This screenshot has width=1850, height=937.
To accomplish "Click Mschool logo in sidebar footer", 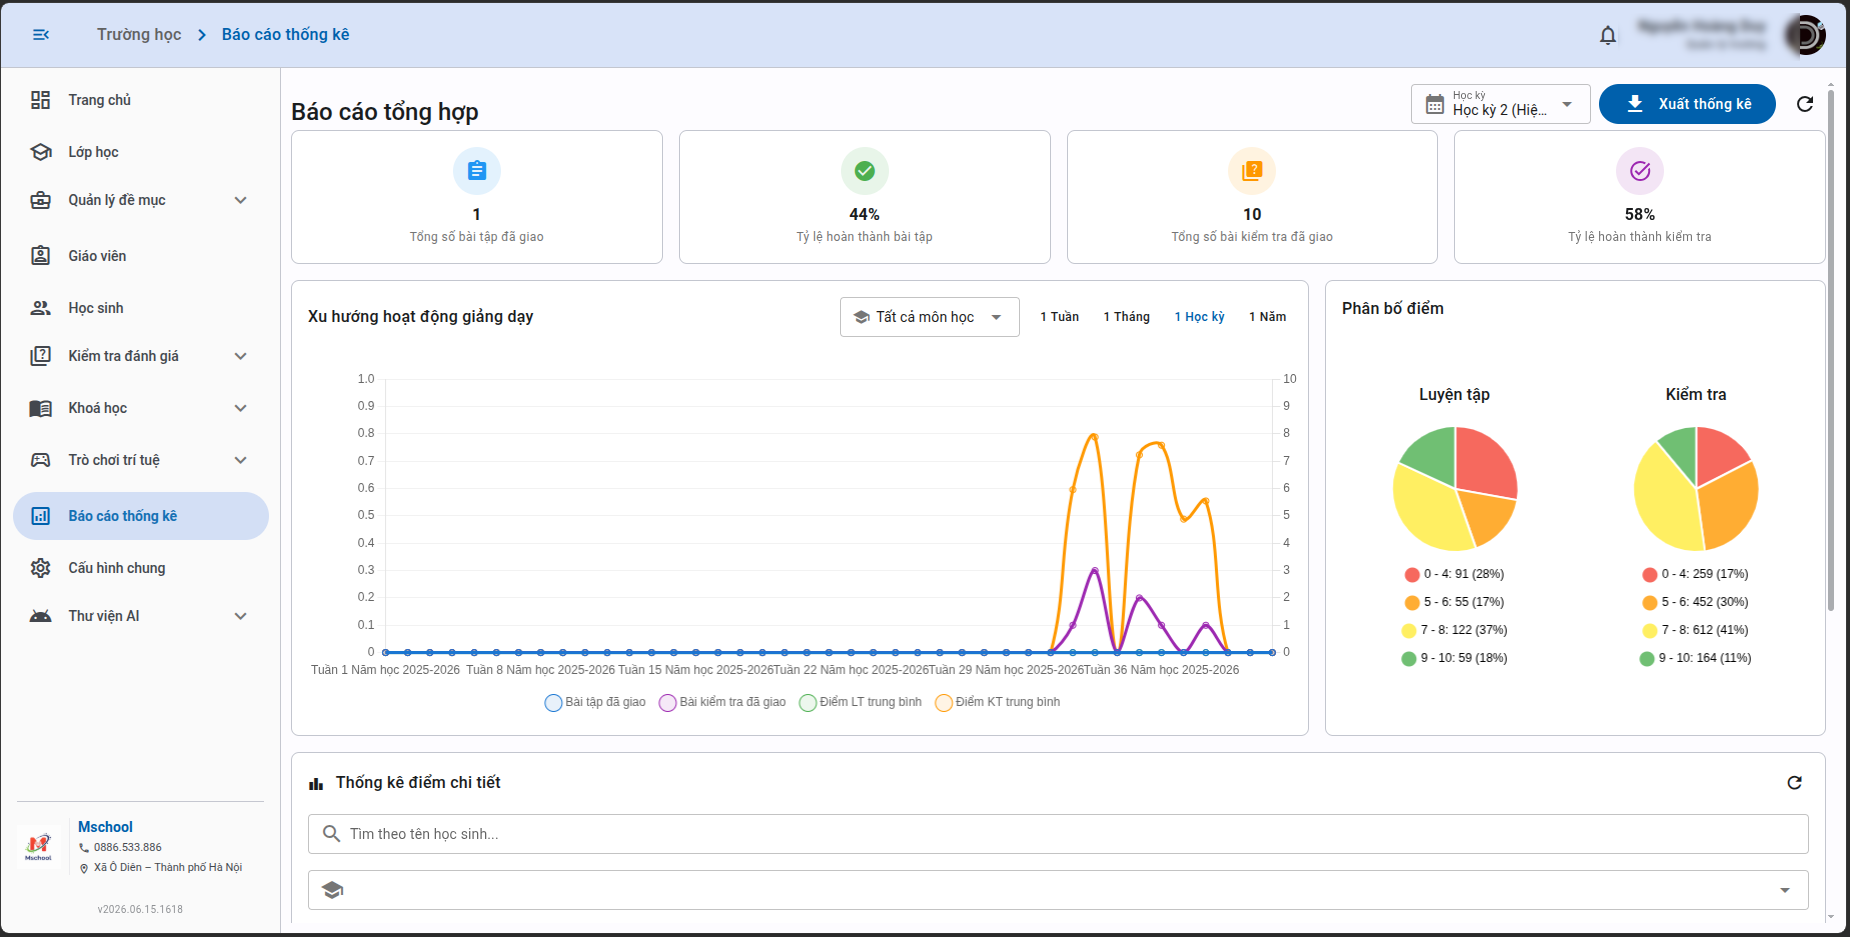I will click(x=39, y=846).
